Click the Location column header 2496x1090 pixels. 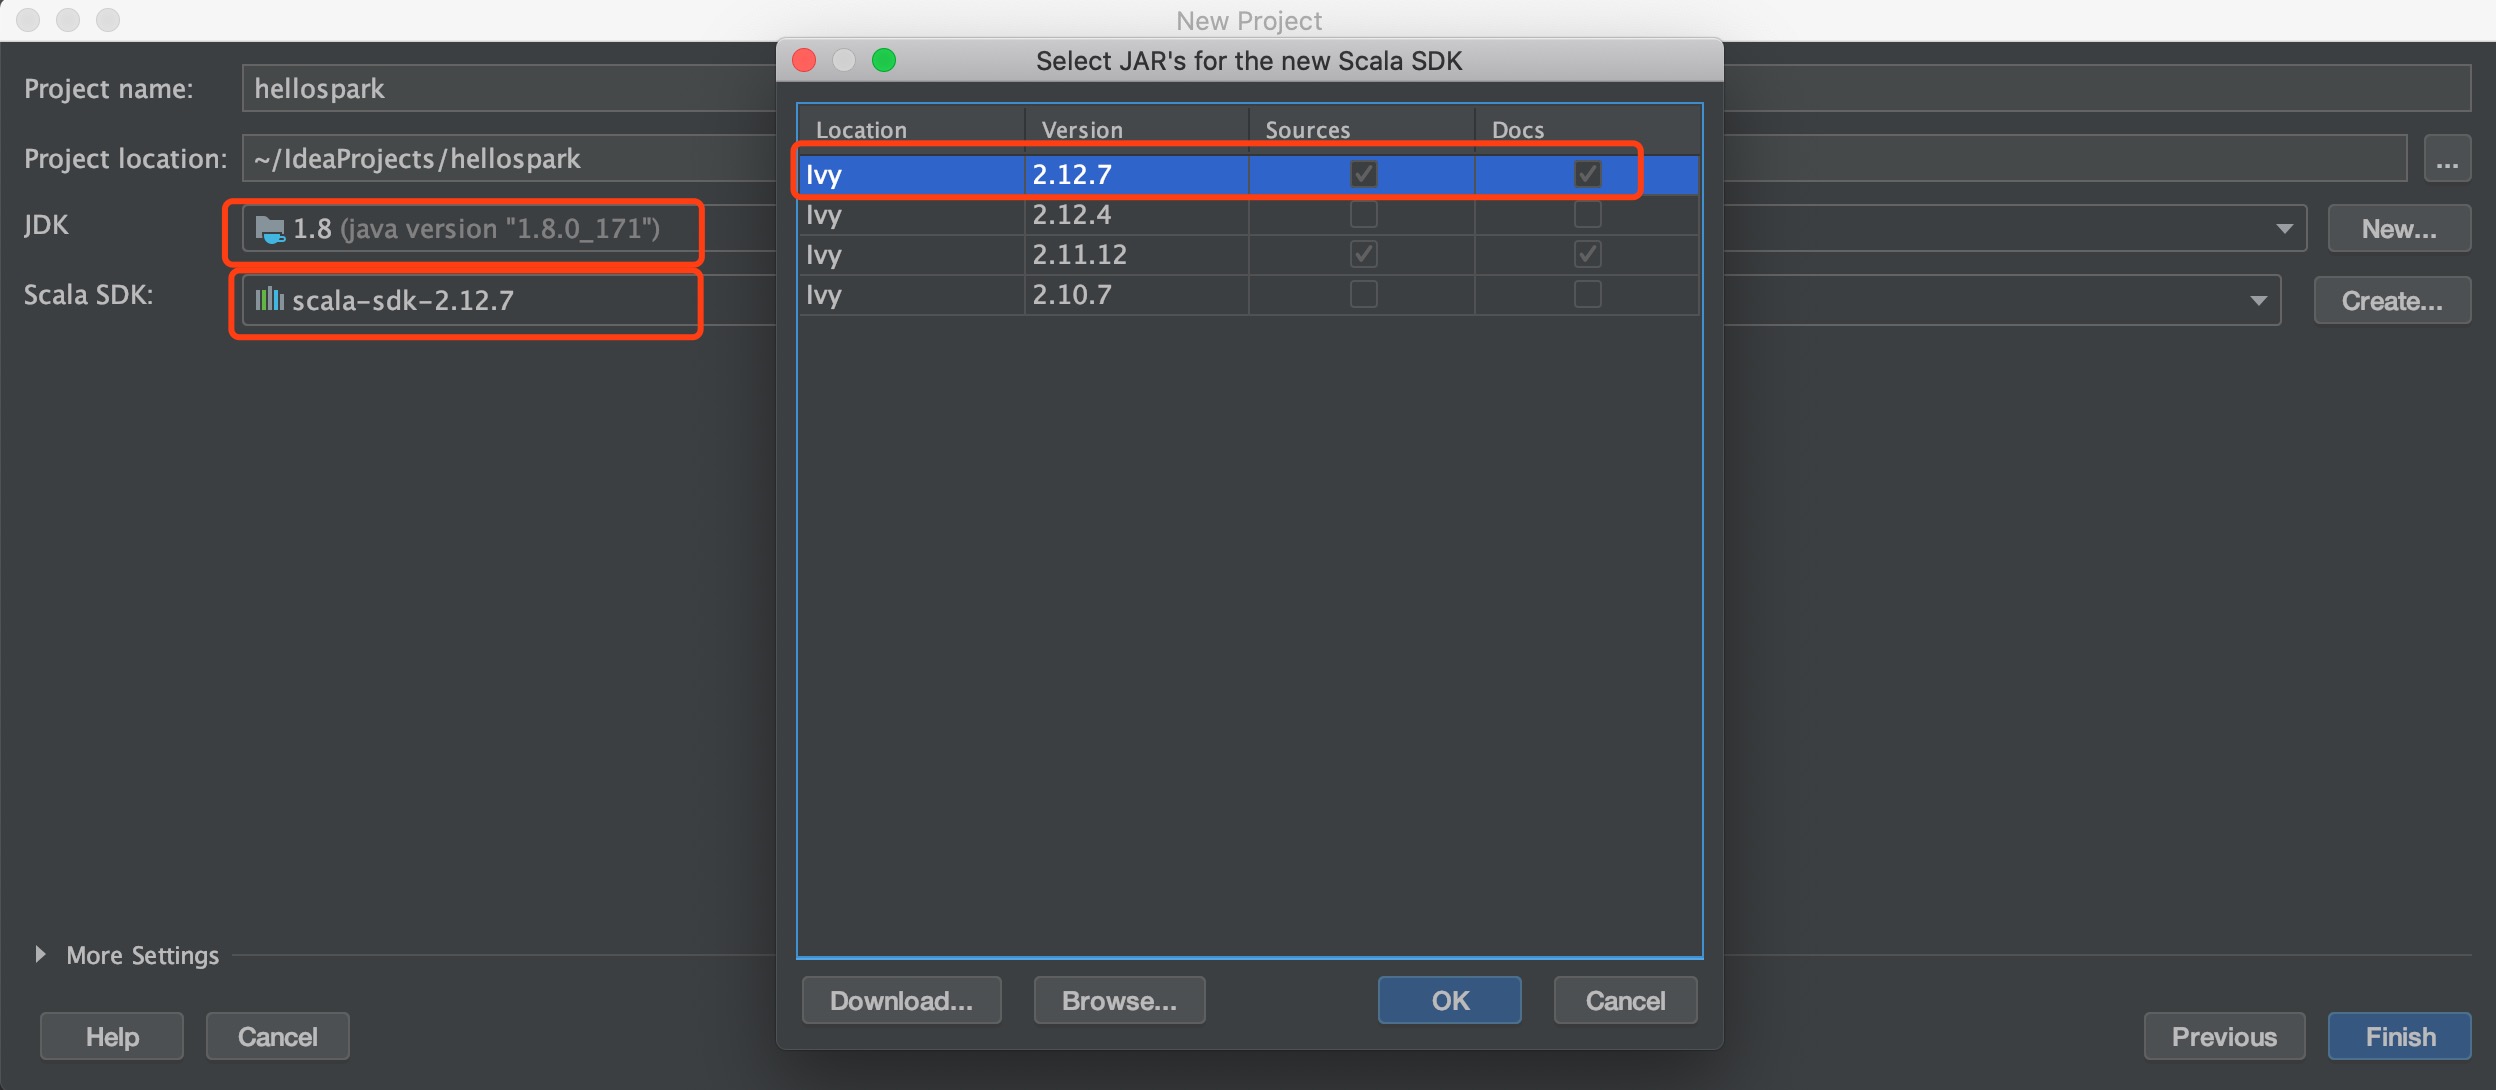[x=861, y=130]
